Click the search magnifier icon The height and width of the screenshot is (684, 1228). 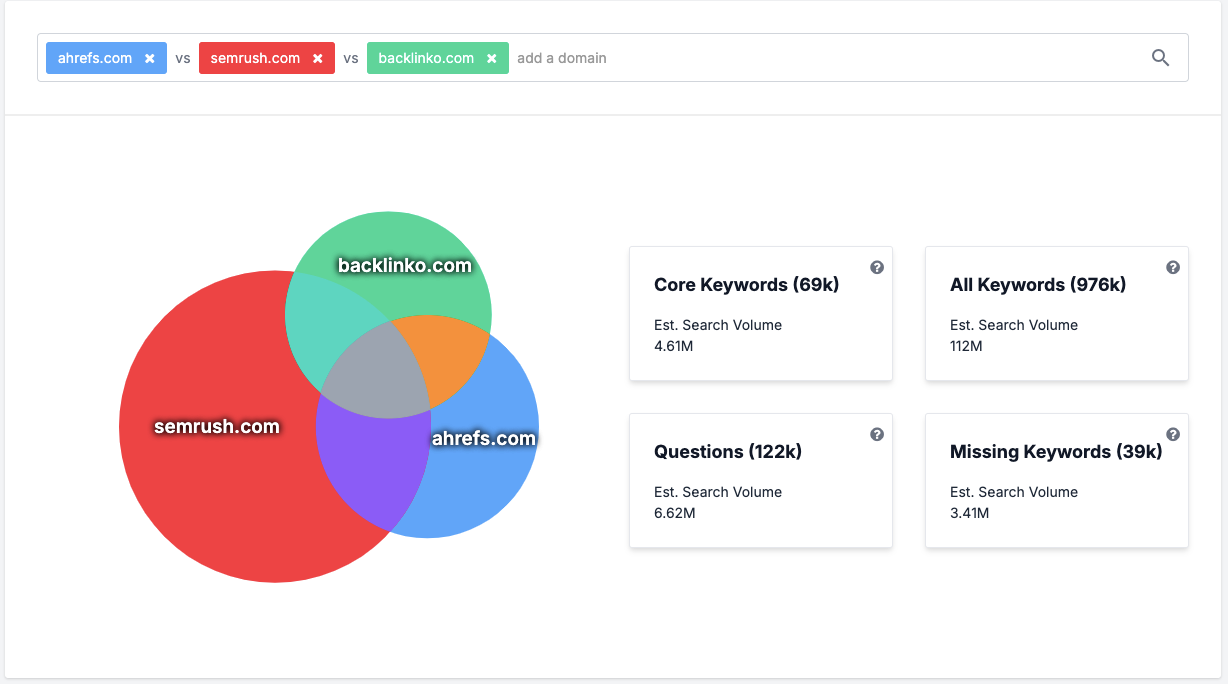click(x=1160, y=58)
